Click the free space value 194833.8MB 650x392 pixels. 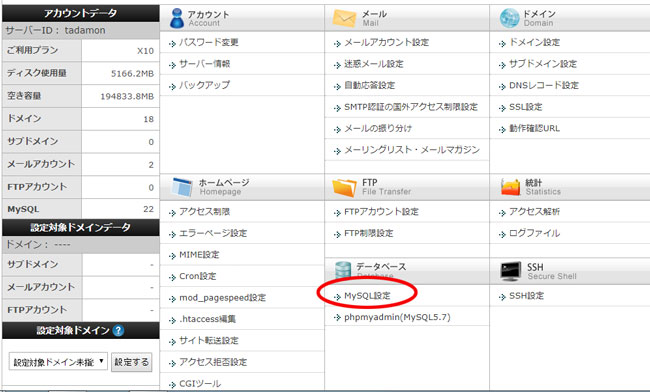pos(127,97)
